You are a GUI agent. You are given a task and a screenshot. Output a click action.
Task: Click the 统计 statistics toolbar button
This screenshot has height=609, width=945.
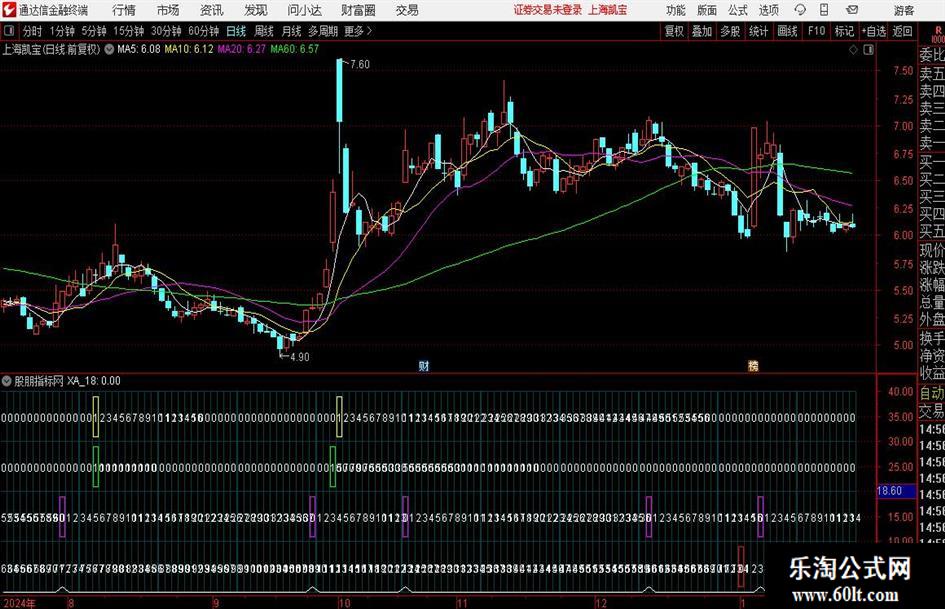(x=758, y=31)
